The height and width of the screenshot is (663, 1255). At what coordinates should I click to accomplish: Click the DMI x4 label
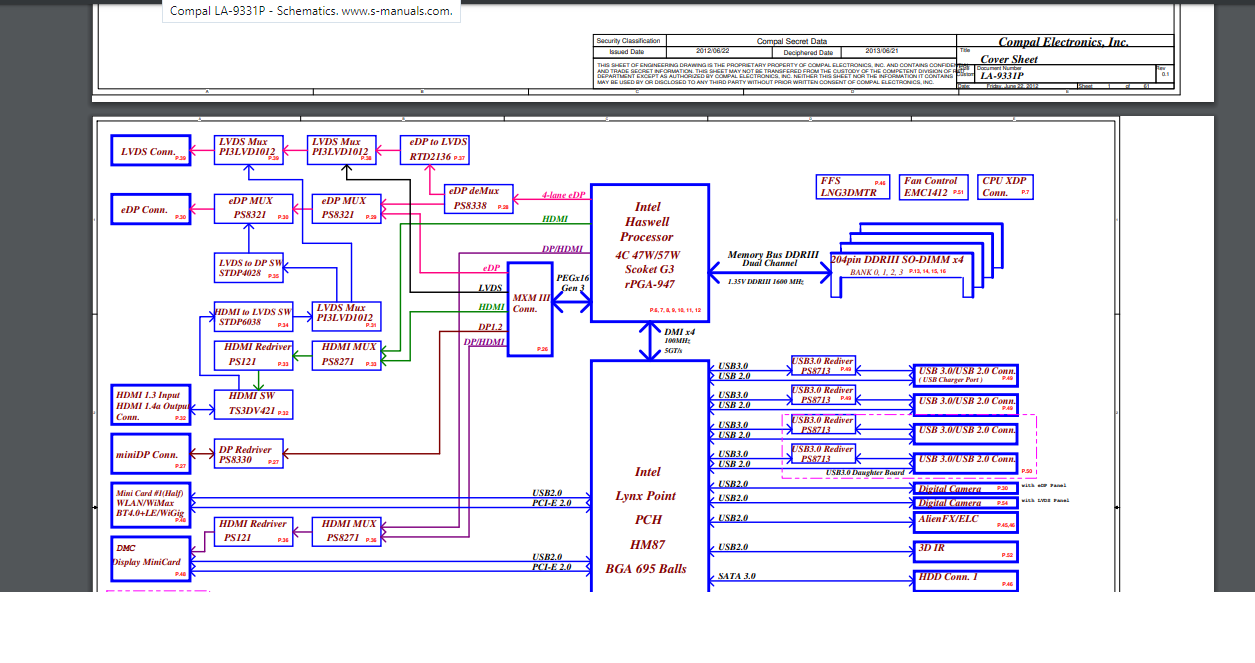click(x=679, y=332)
